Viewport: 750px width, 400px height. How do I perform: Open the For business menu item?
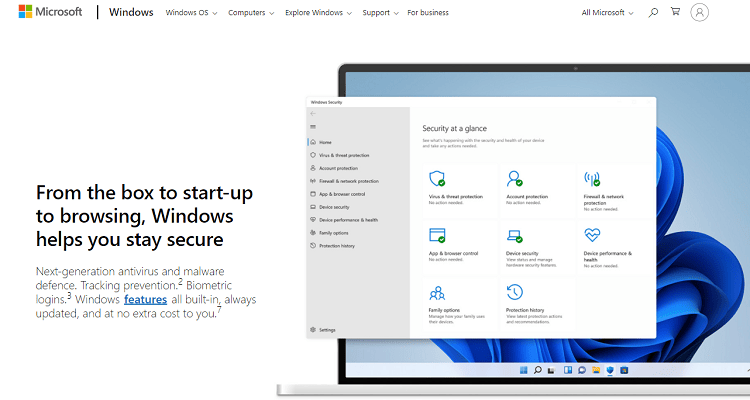click(x=428, y=13)
